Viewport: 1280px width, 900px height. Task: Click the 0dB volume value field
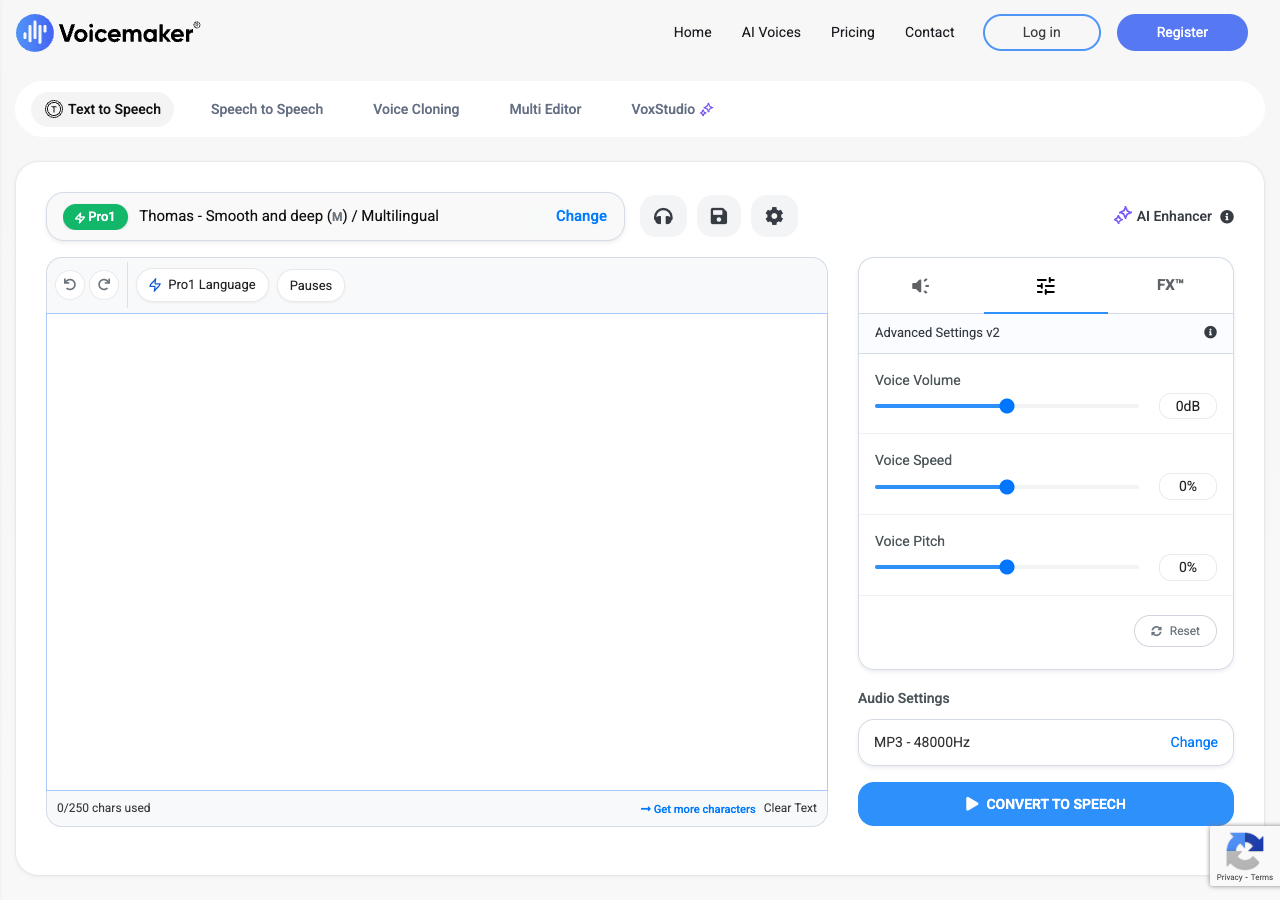pos(1188,406)
